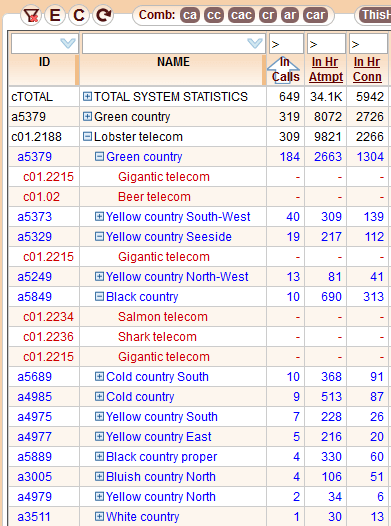Open the ID column filter dropdown
This screenshot has height=526, width=391.
click(68, 43)
